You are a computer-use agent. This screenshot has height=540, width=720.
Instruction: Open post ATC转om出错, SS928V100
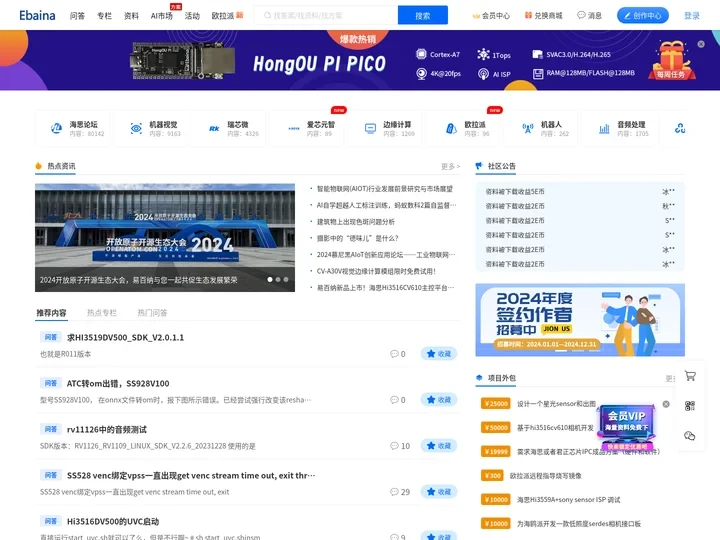click(x=118, y=383)
